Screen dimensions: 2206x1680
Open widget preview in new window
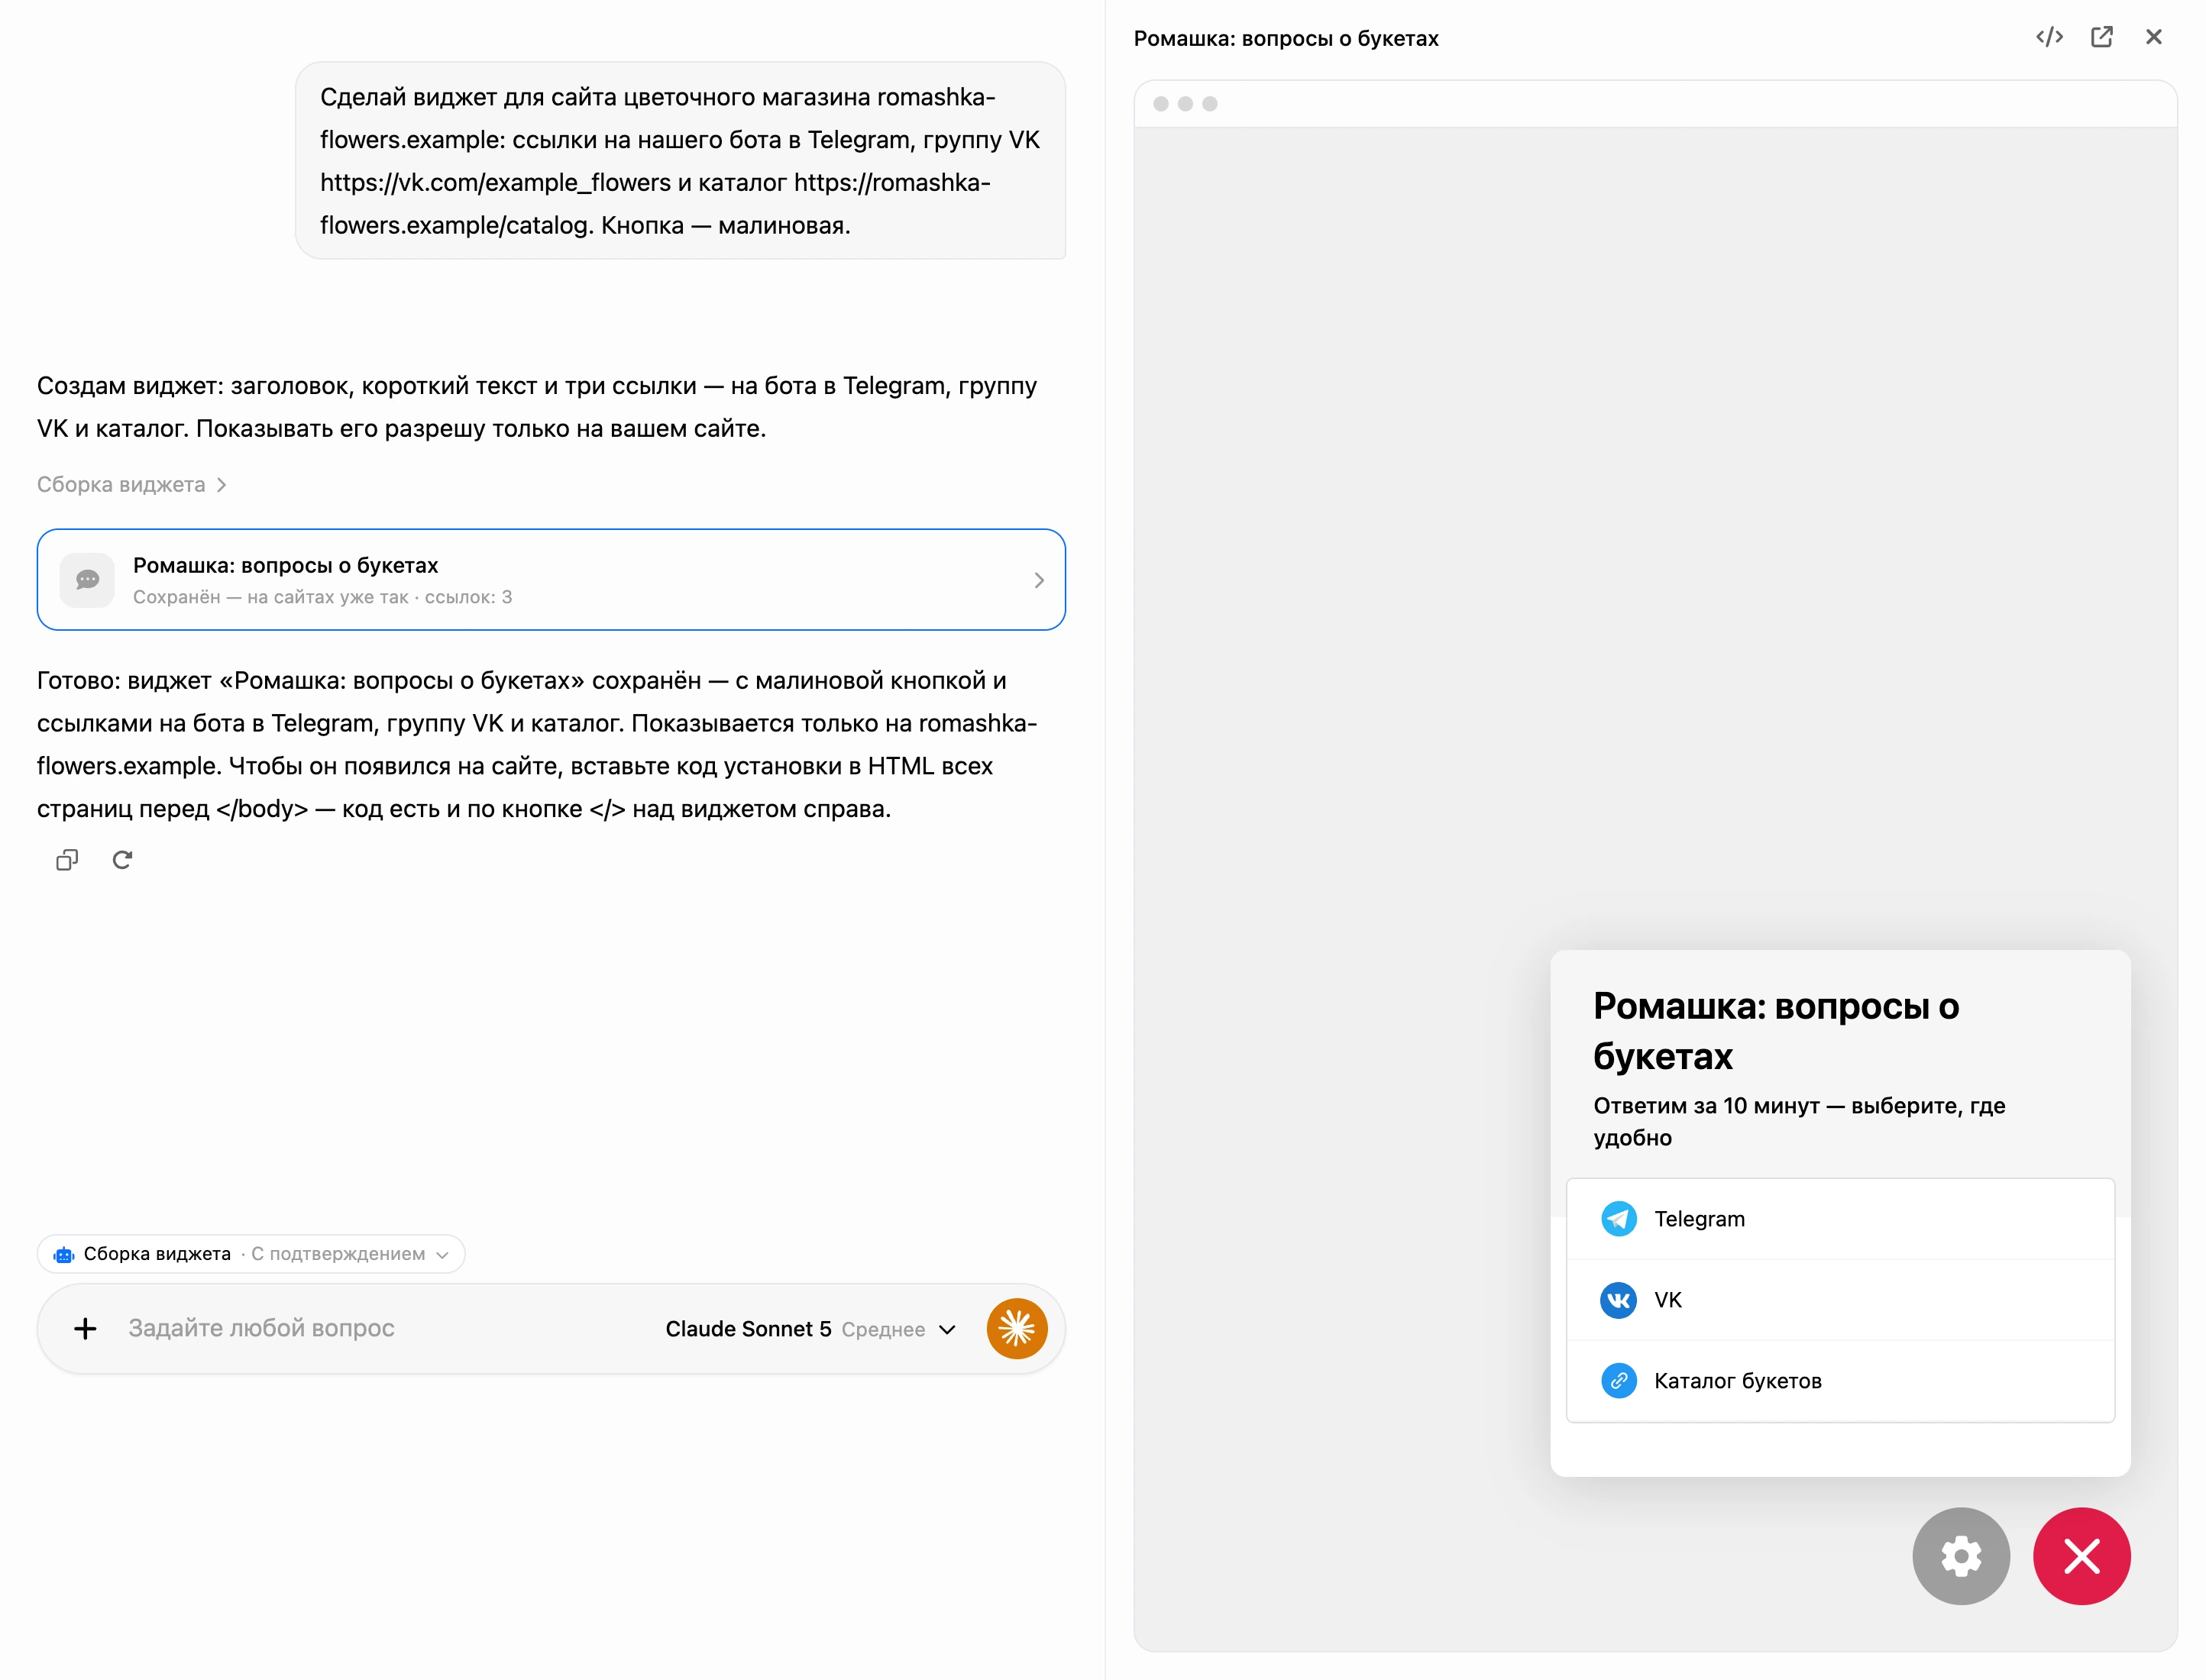click(x=2101, y=37)
